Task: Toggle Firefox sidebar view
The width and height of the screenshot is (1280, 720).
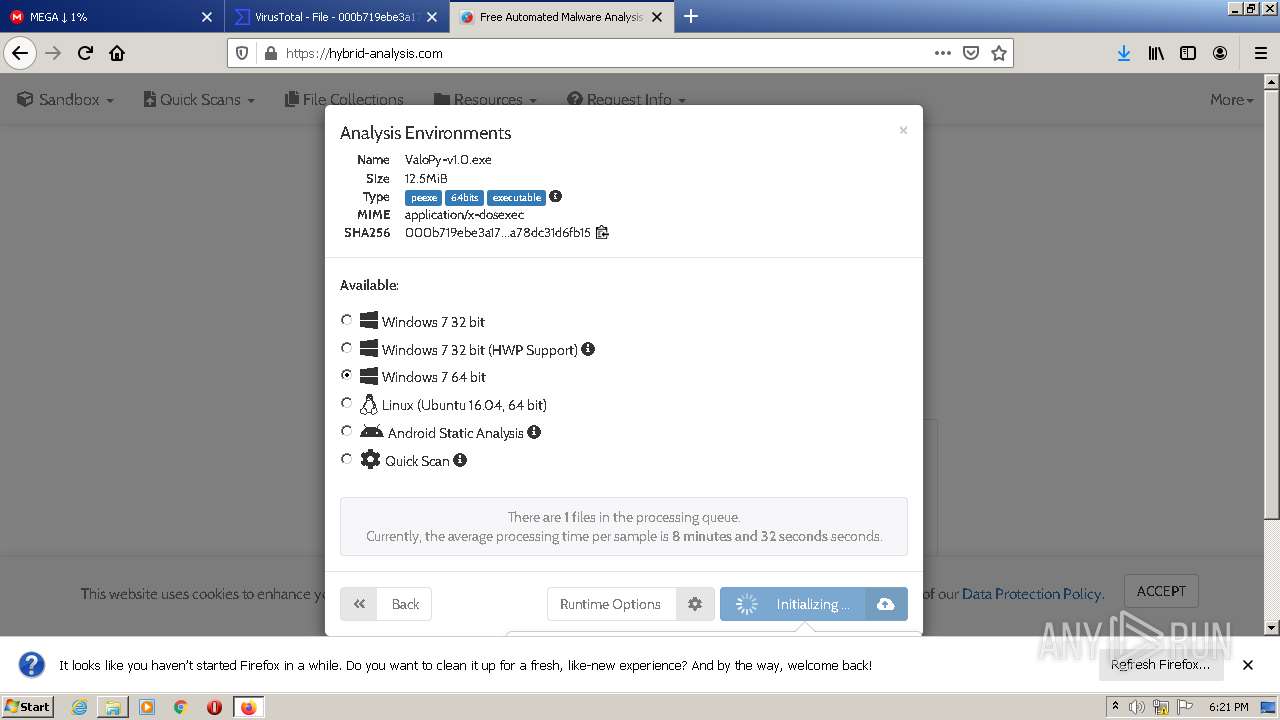Action: (x=1188, y=53)
